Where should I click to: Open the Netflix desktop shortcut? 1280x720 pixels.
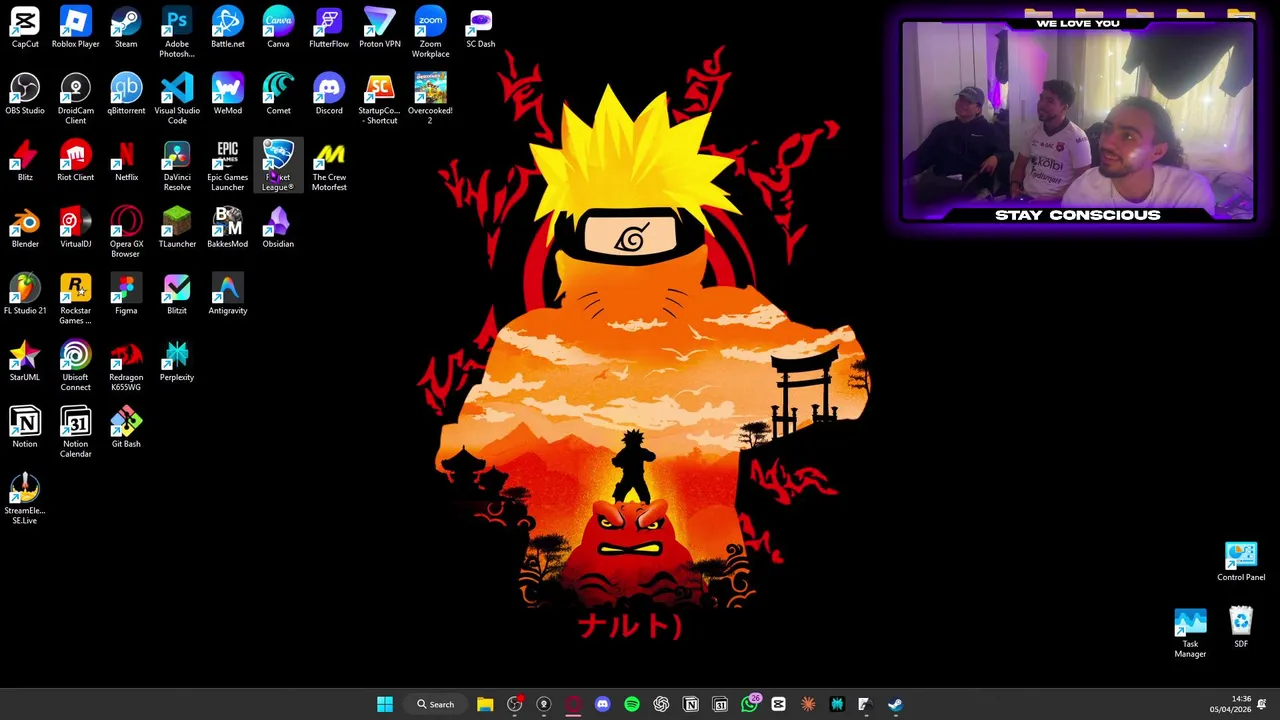(x=126, y=162)
